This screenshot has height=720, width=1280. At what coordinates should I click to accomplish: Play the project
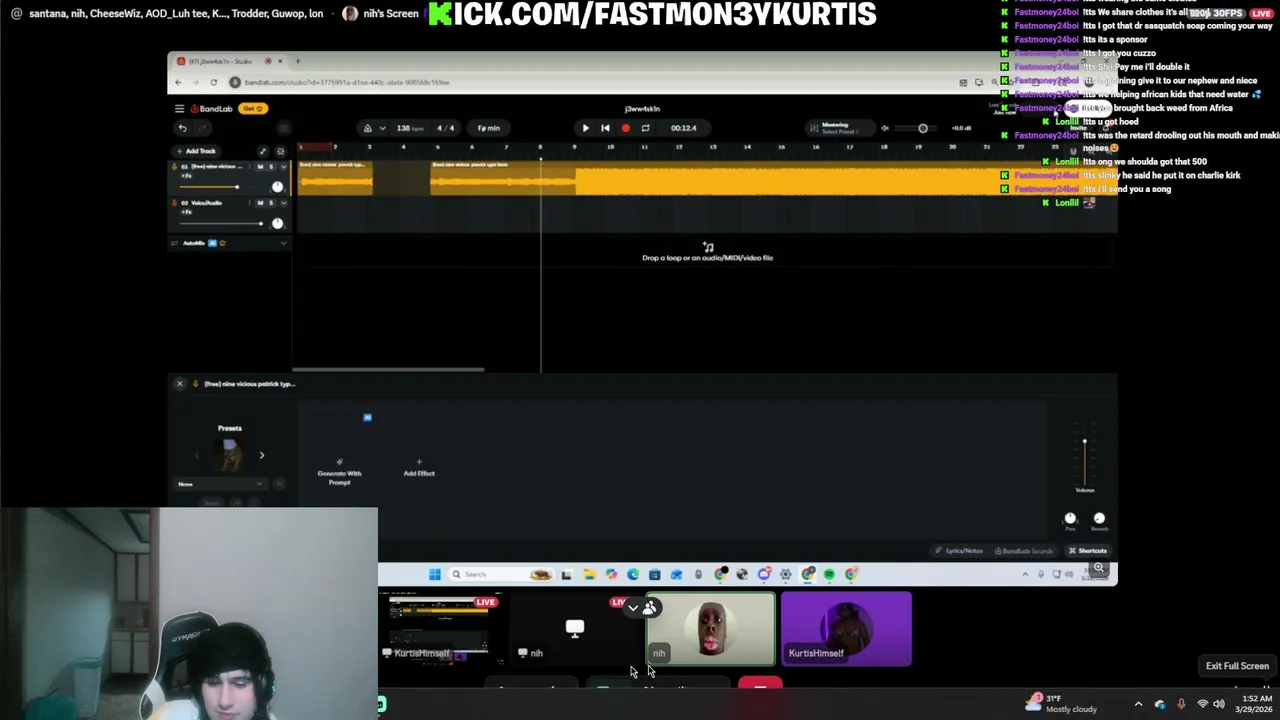(x=585, y=128)
